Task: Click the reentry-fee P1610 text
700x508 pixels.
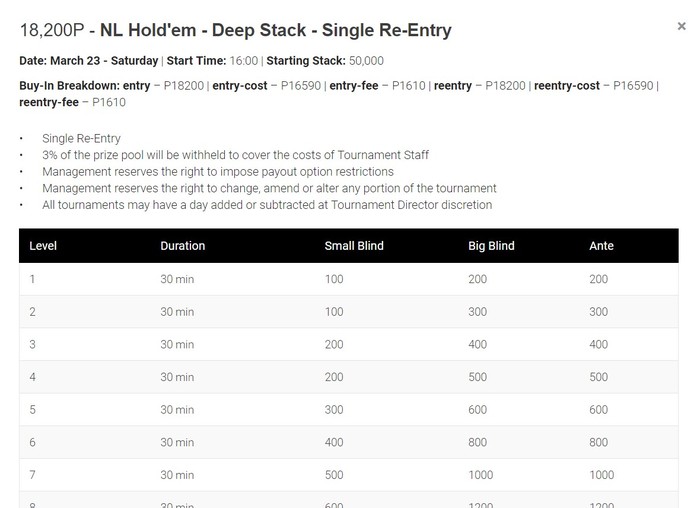Action: pos(72,102)
